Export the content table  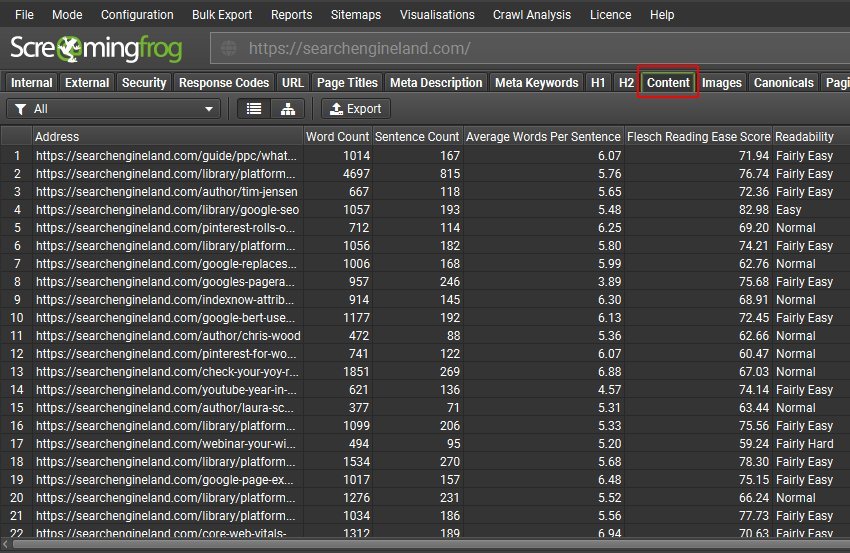tap(356, 109)
